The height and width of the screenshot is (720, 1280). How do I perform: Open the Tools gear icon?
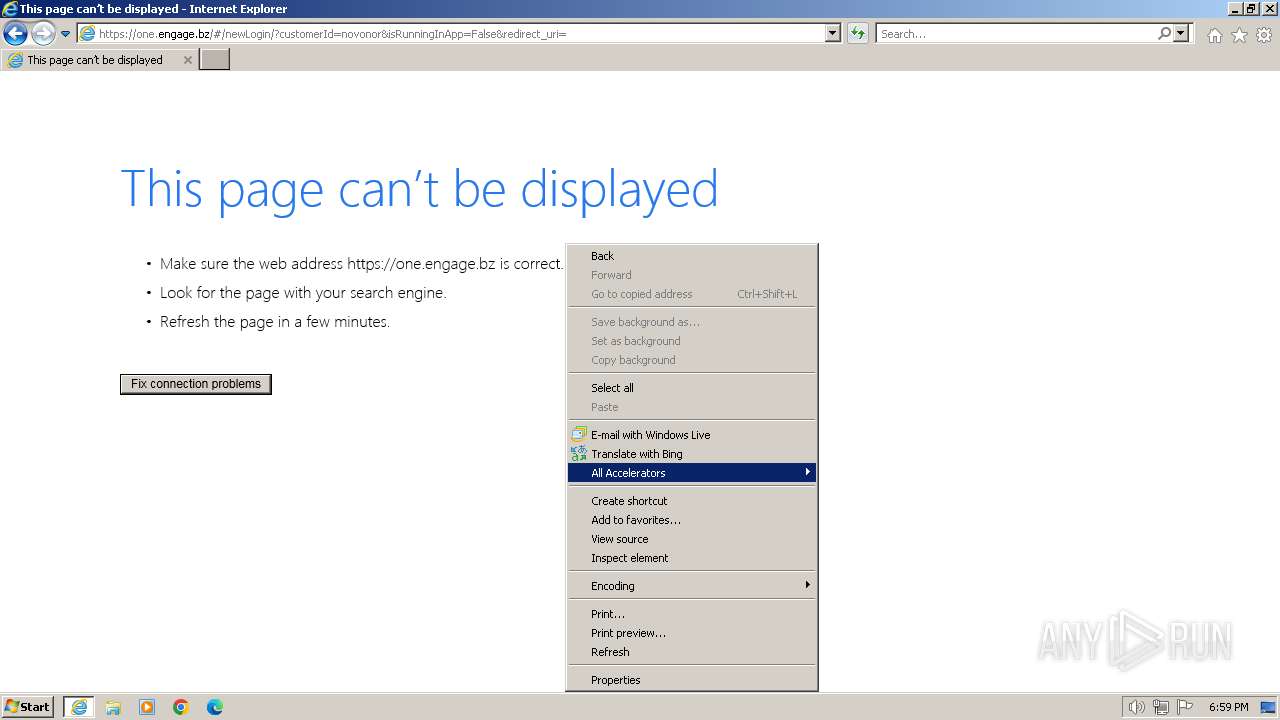coord(1264,35)
